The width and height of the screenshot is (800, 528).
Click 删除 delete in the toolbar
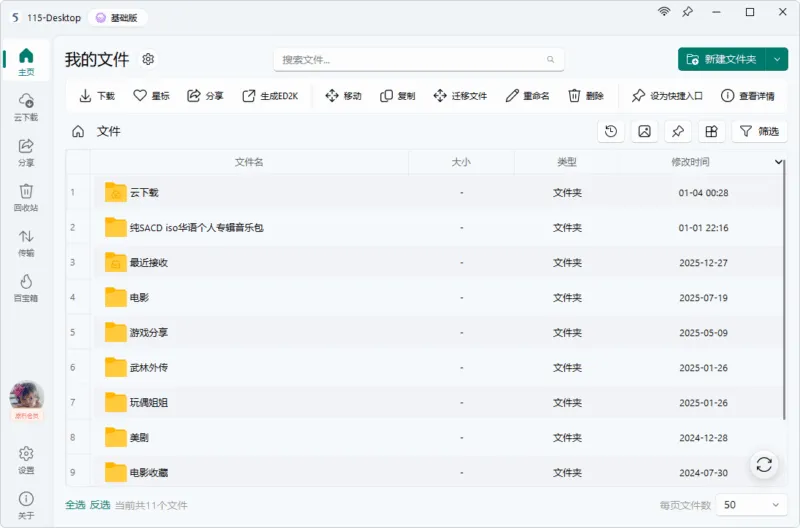coord(586,95)
